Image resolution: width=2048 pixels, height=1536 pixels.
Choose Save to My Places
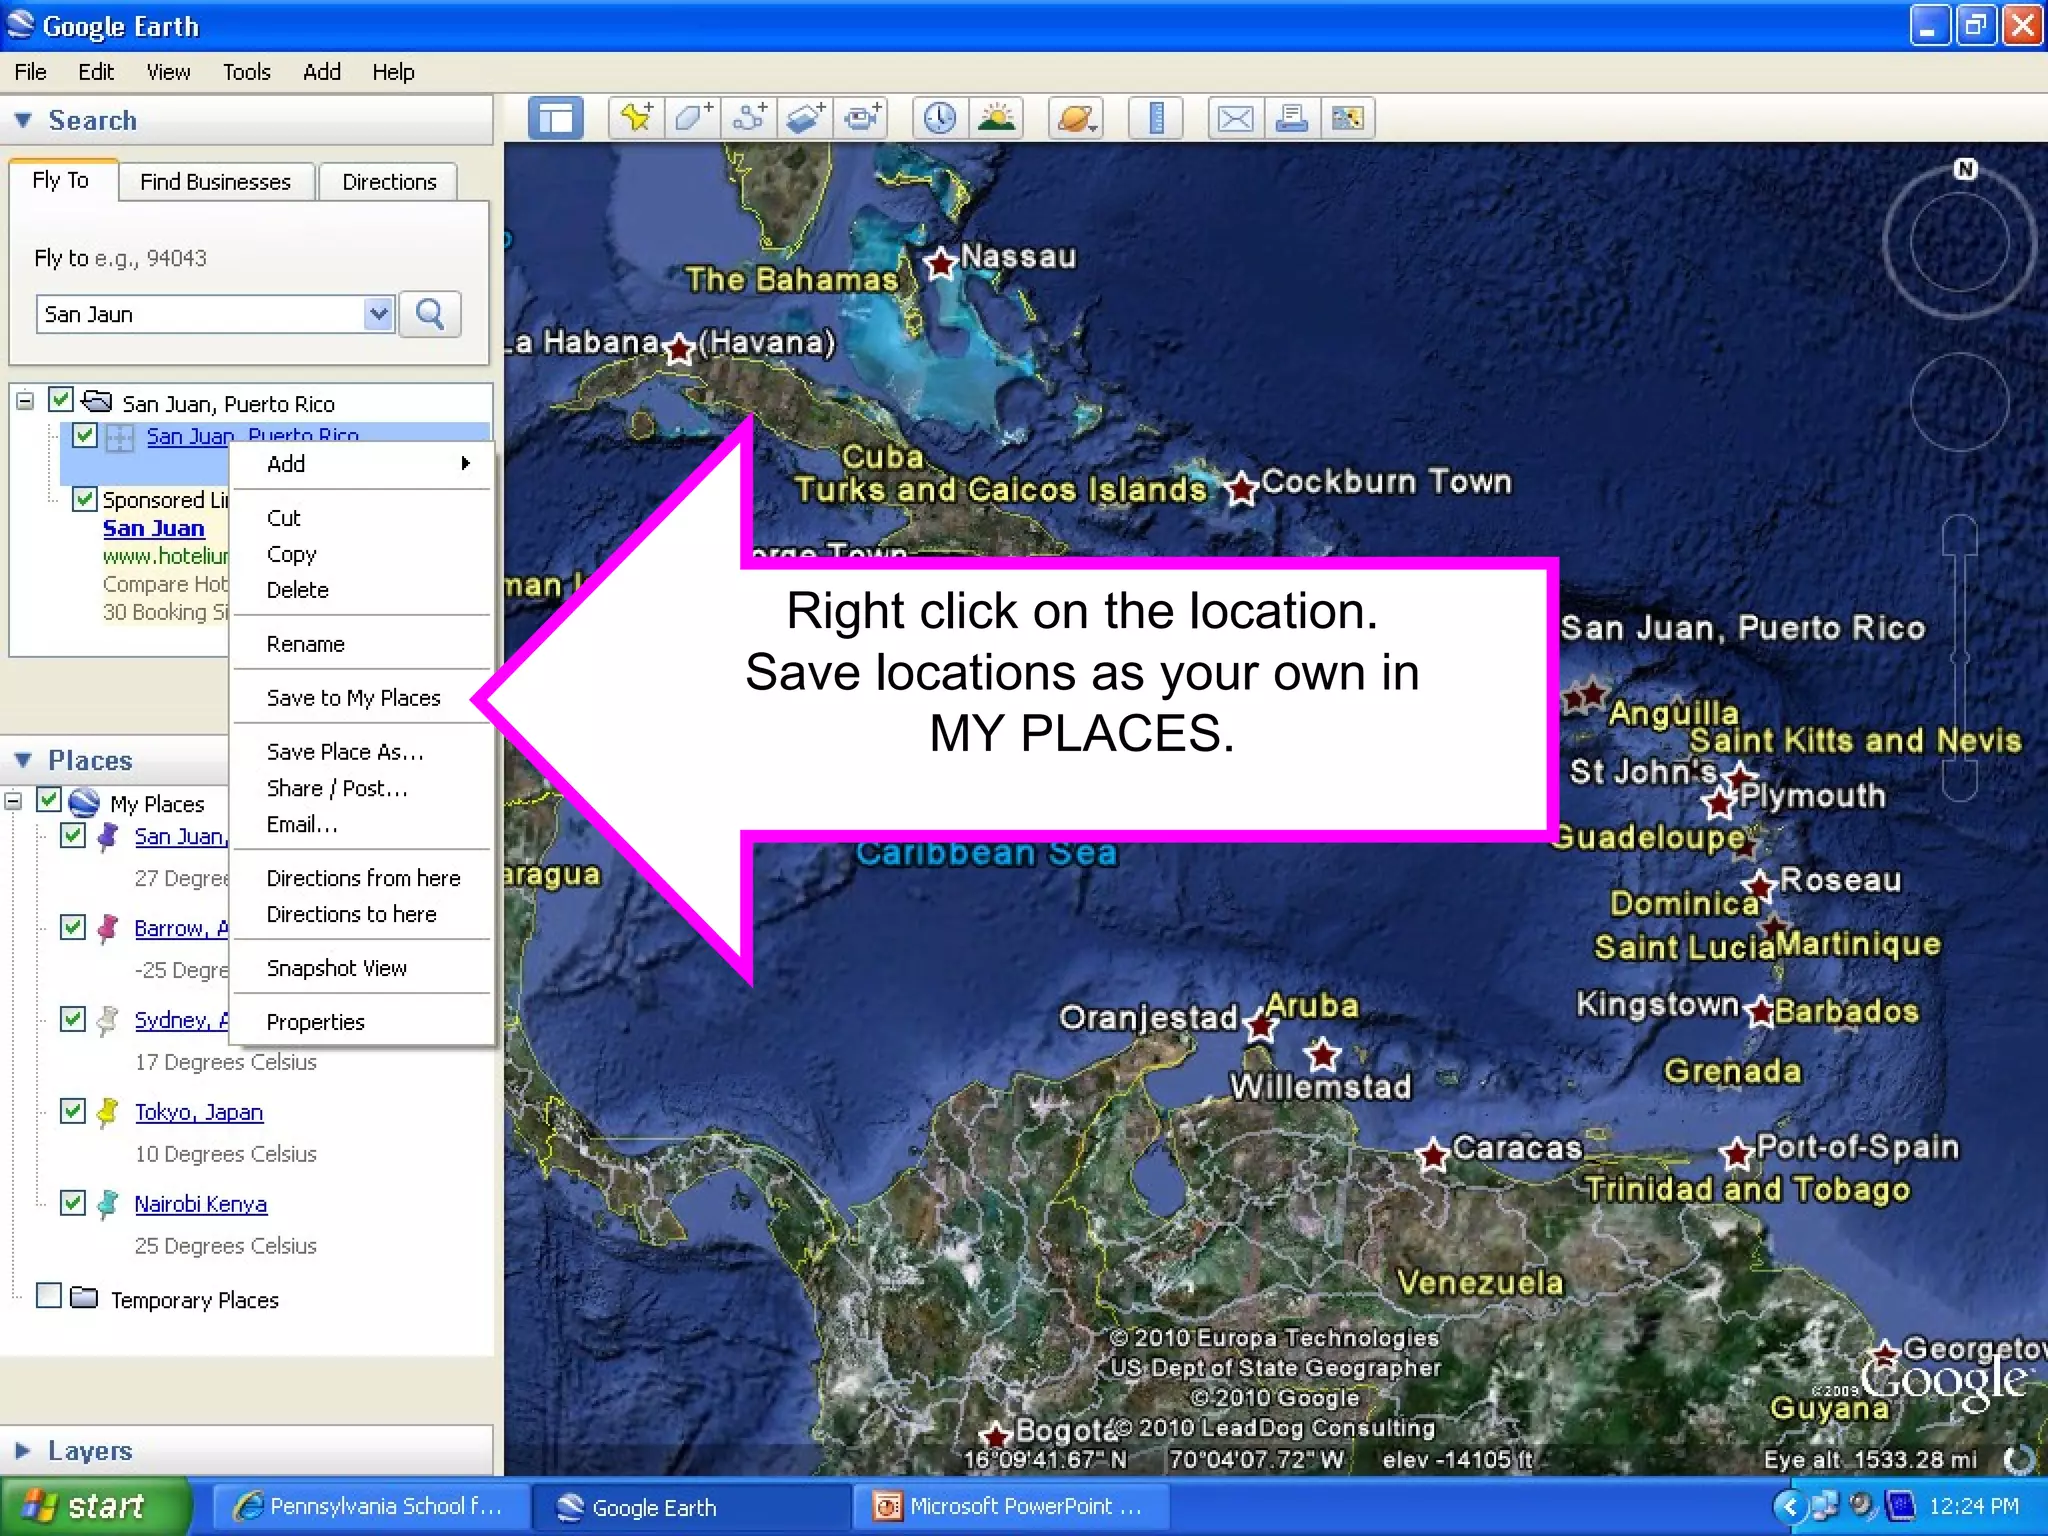[354, 698]
